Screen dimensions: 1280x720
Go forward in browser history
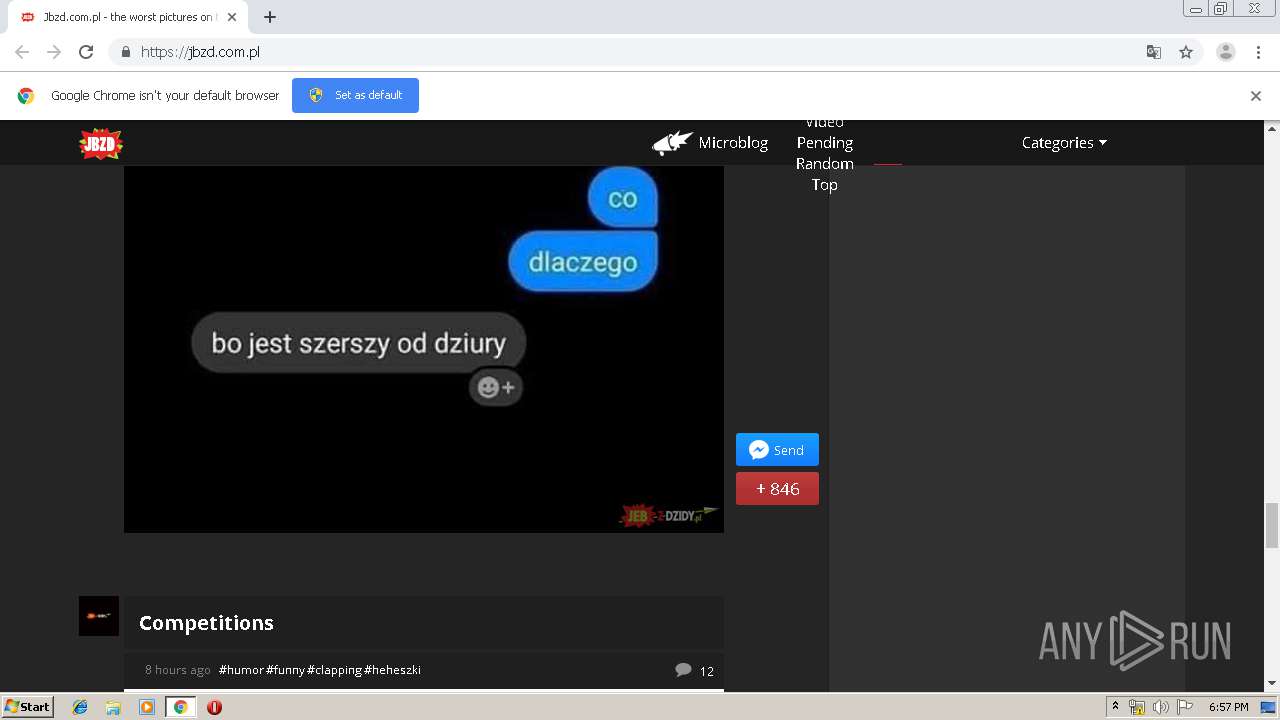click(x=54, y=52)
